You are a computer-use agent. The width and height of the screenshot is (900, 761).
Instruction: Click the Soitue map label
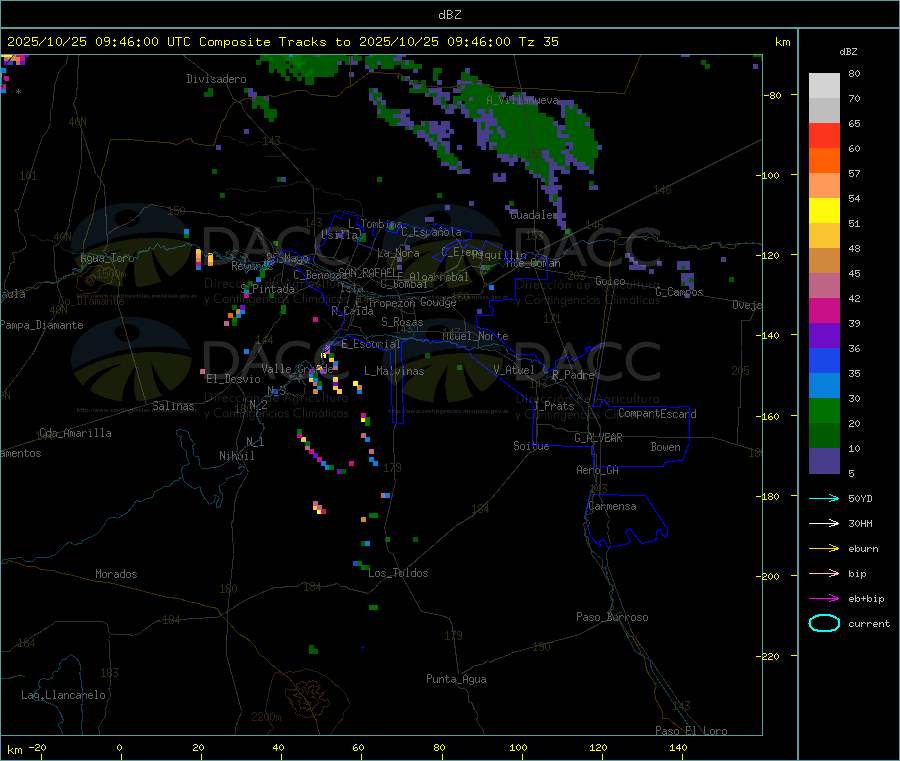click(x=531, y=446)
